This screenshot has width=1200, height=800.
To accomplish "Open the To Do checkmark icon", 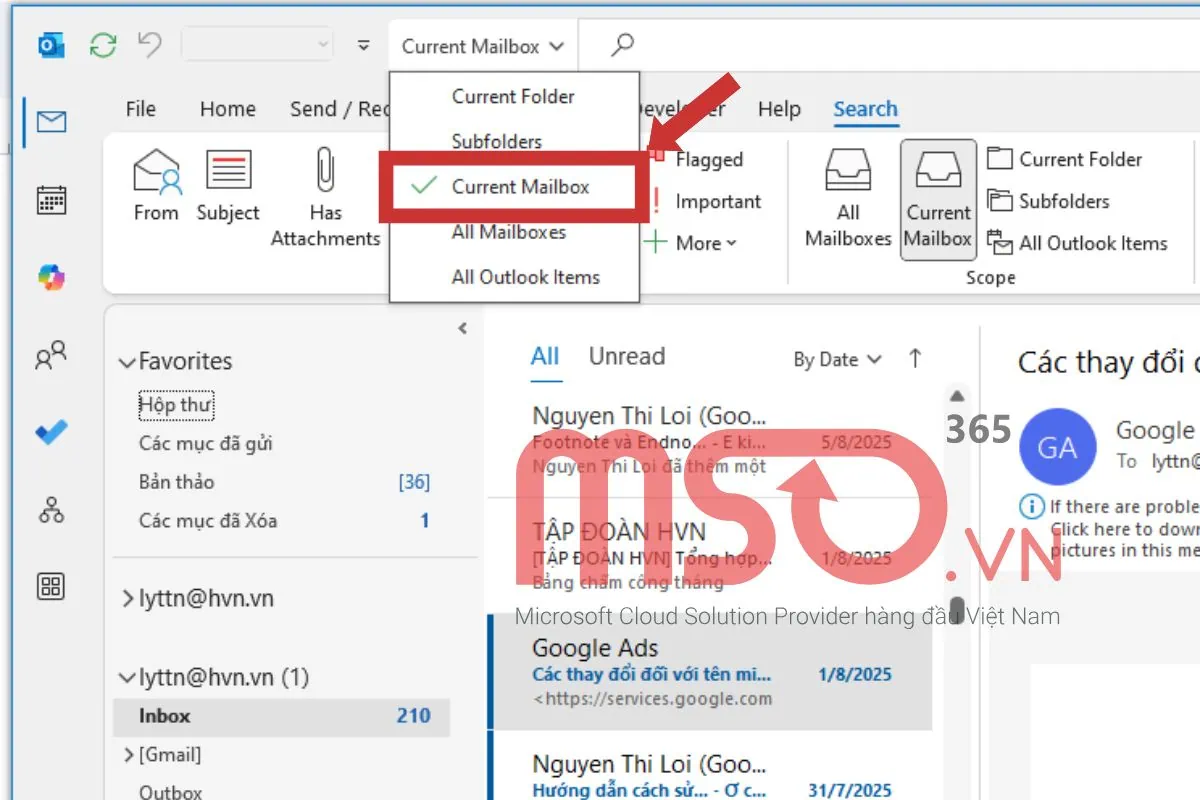I will click(x=51, y=432).
